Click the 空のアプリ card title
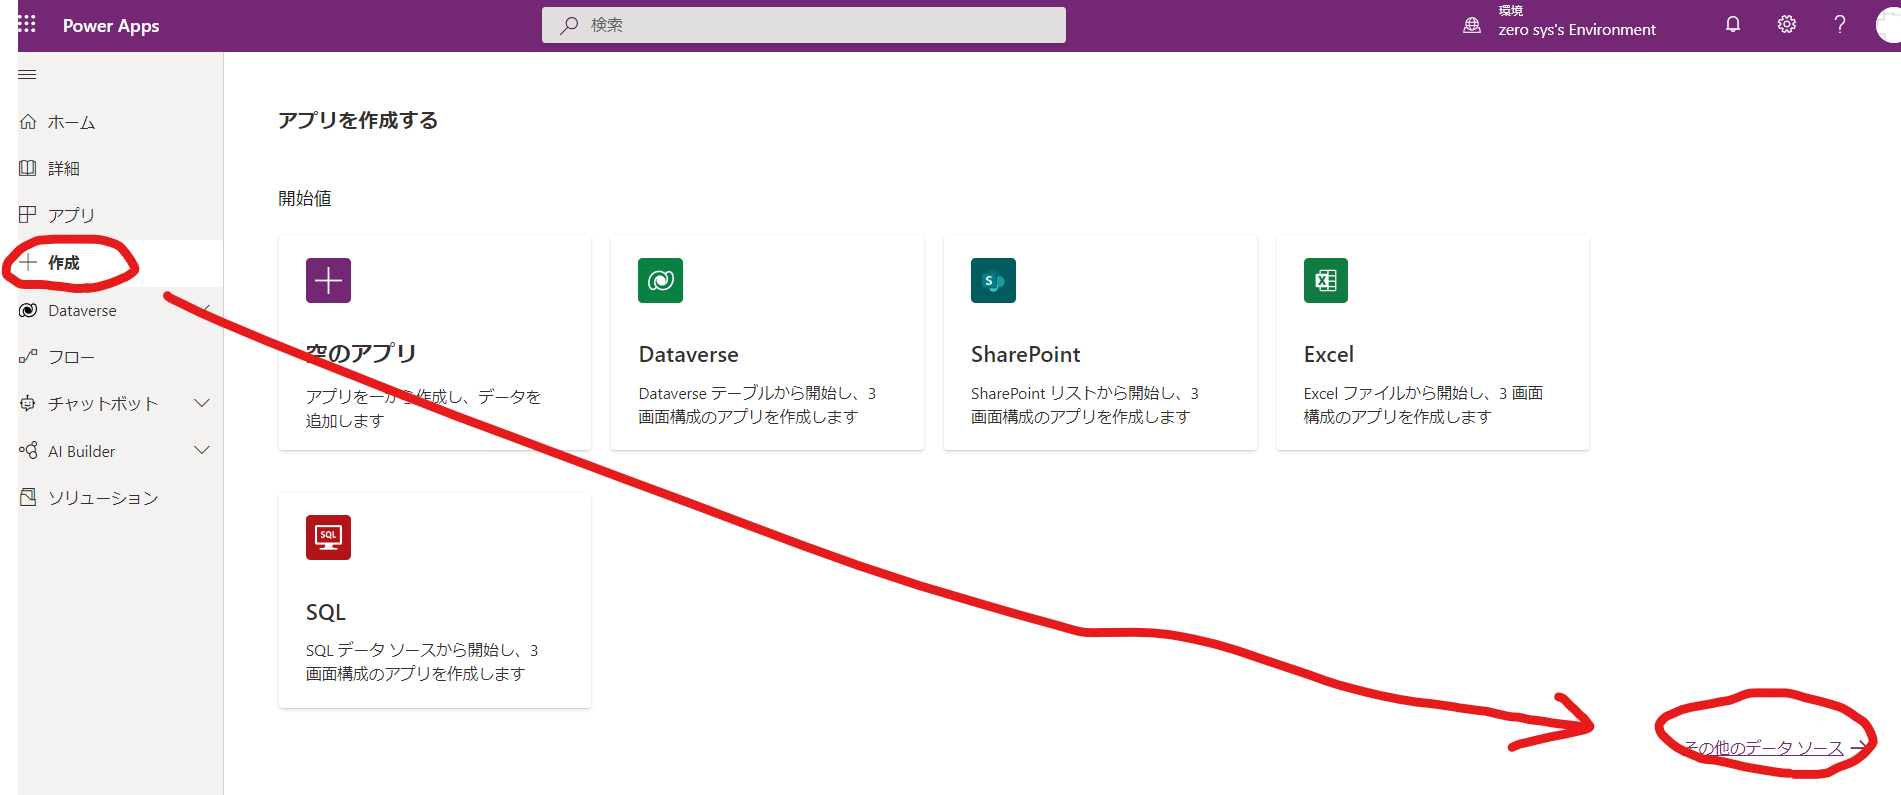This screenshot has width=1901, height=795. tap(361, 353)
